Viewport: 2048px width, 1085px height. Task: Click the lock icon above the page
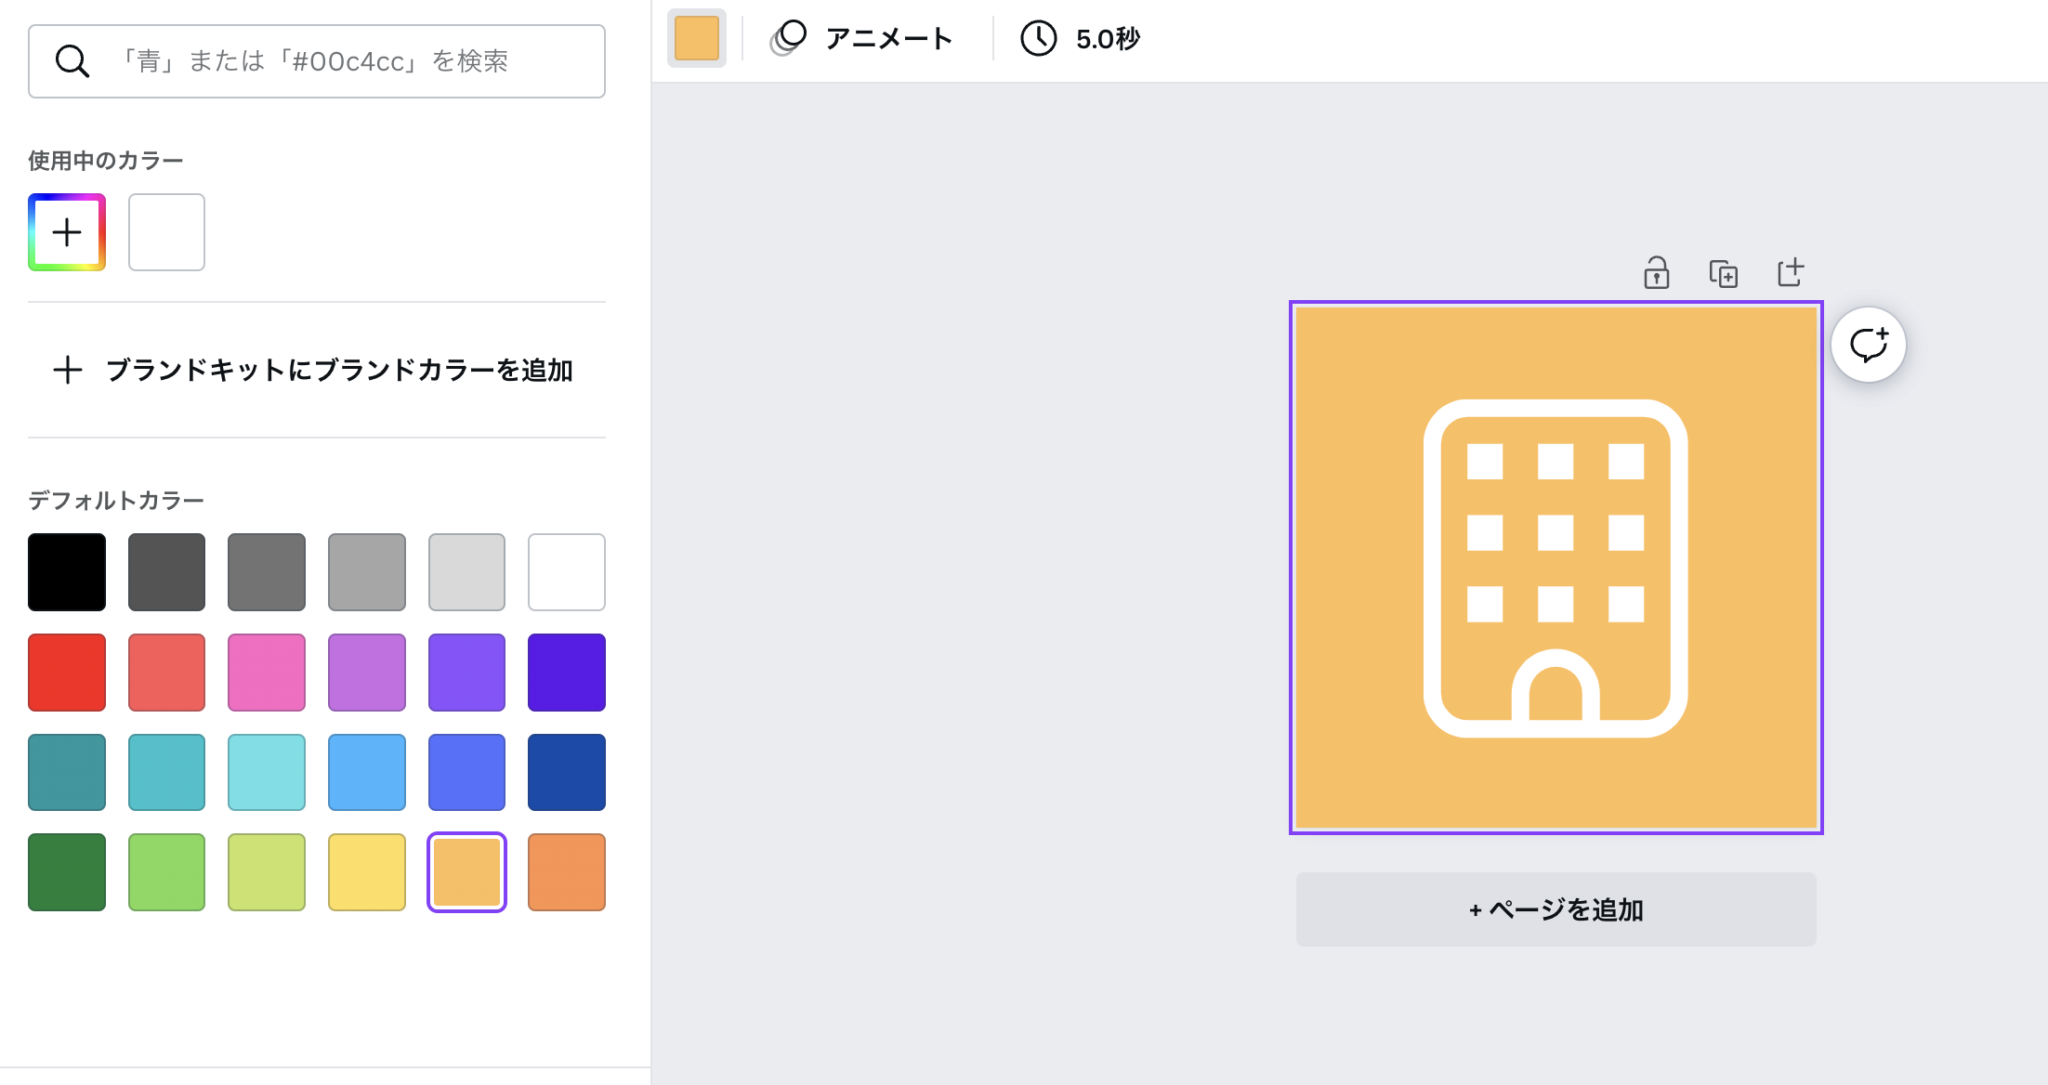click(1657, 272)
